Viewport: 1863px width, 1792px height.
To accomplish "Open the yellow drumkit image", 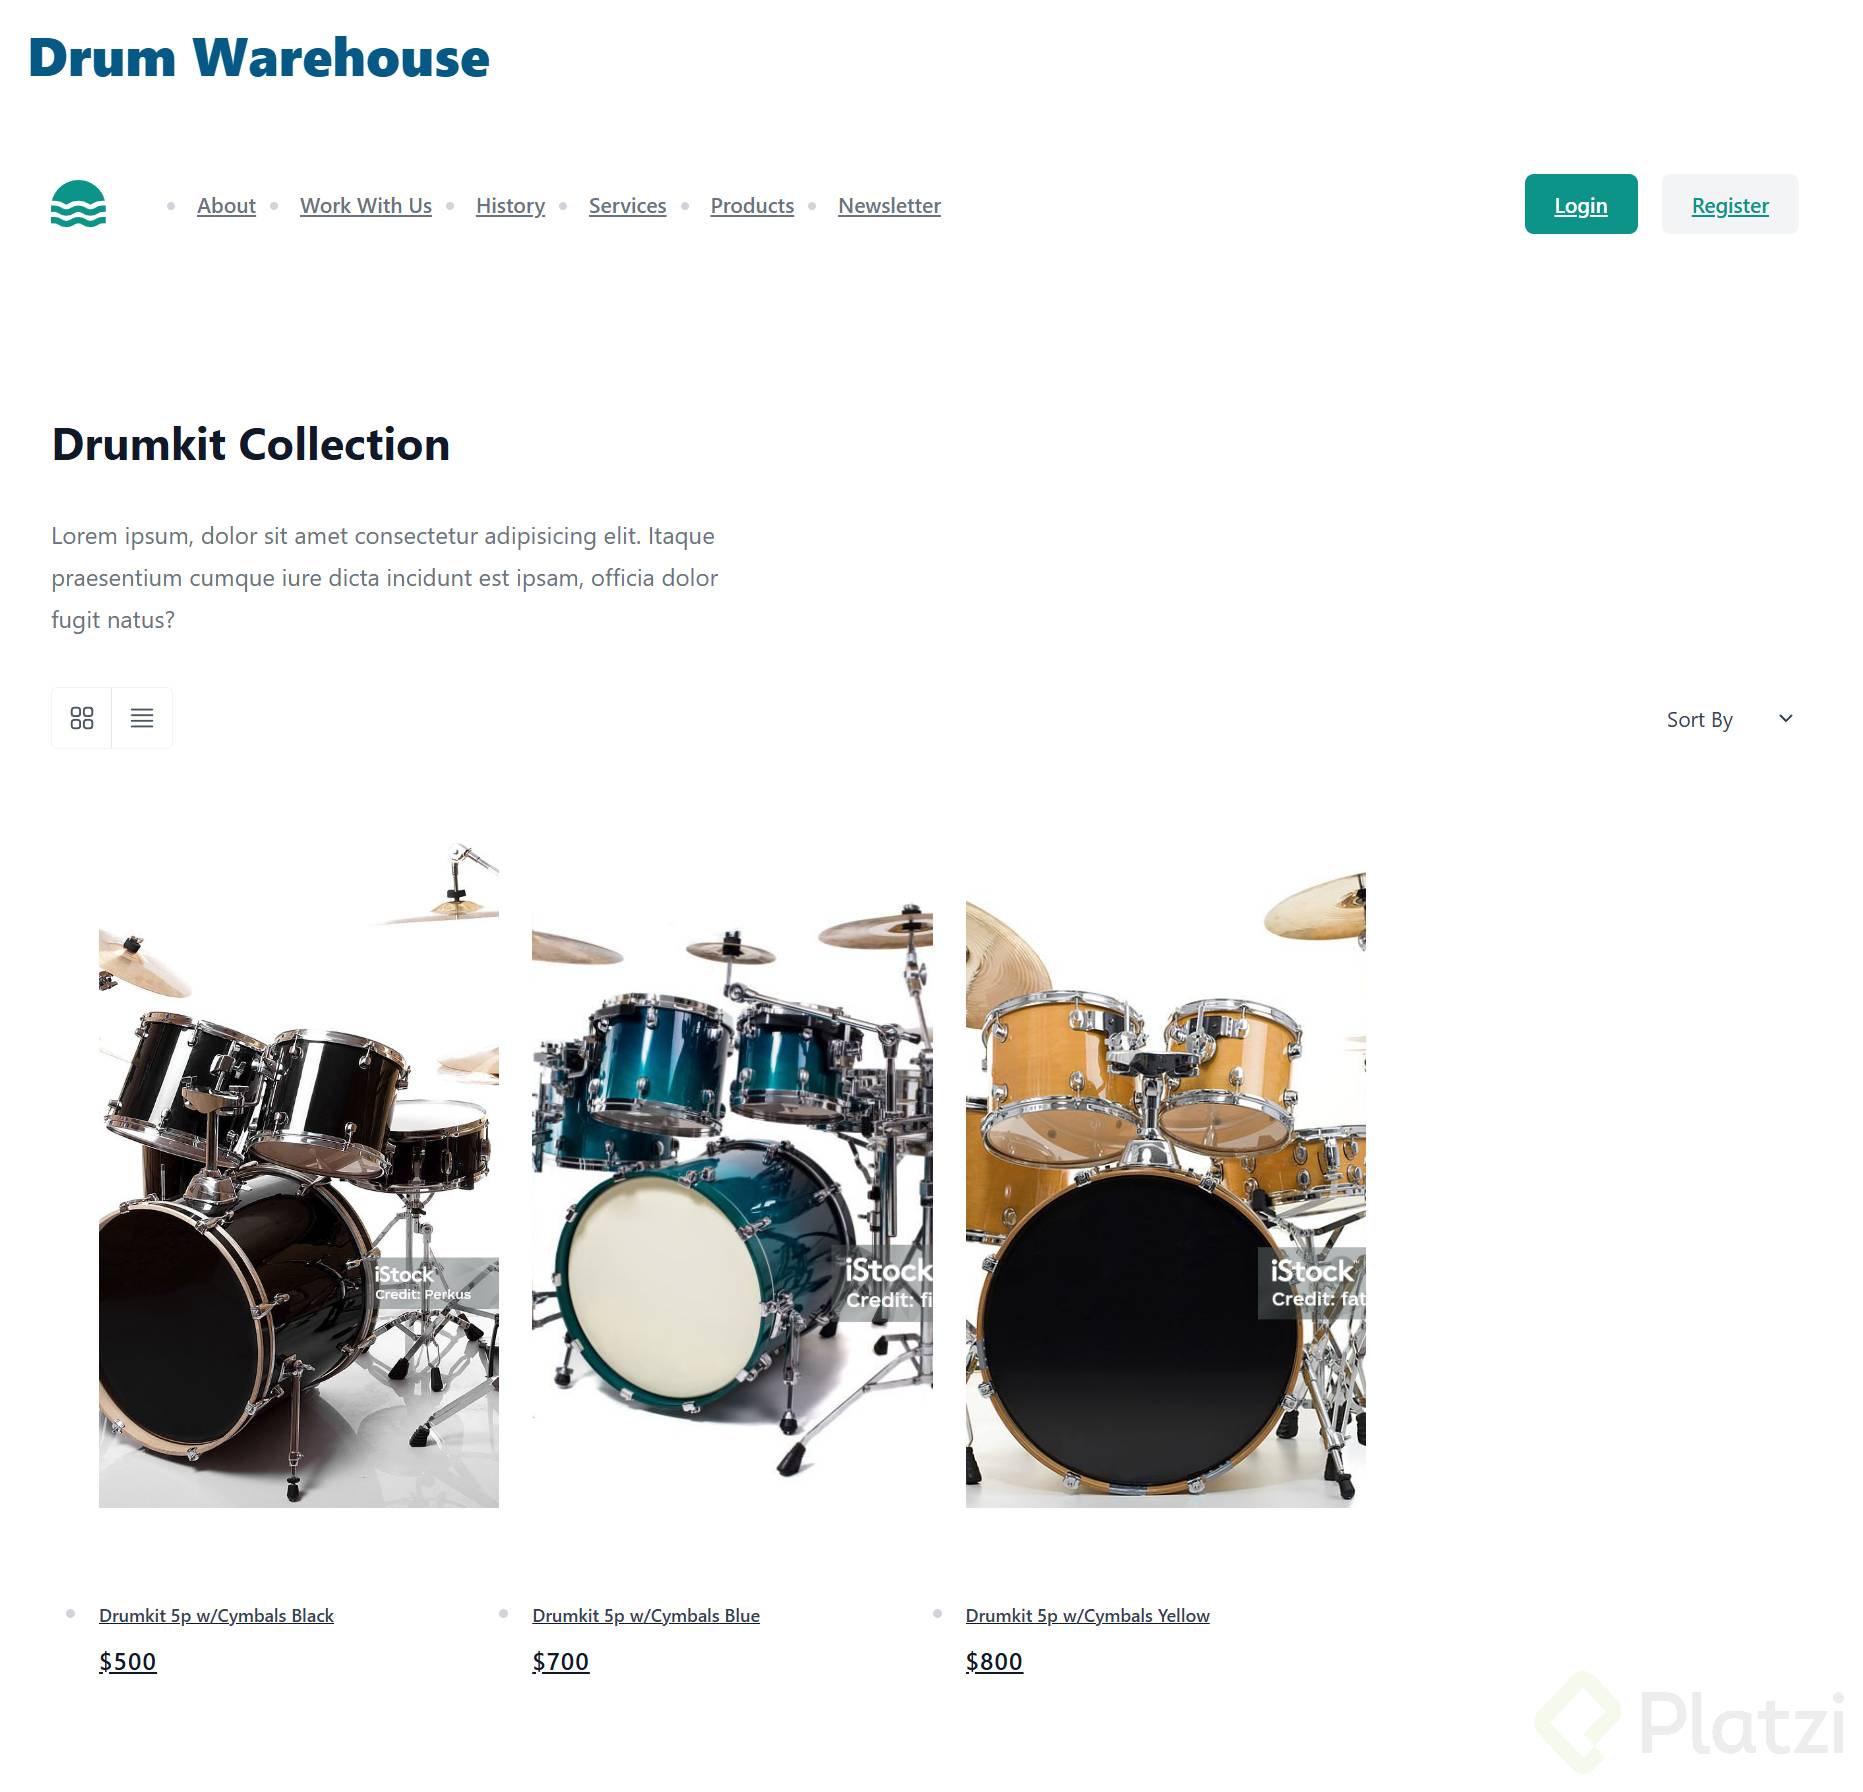I will point(1165,1174).
